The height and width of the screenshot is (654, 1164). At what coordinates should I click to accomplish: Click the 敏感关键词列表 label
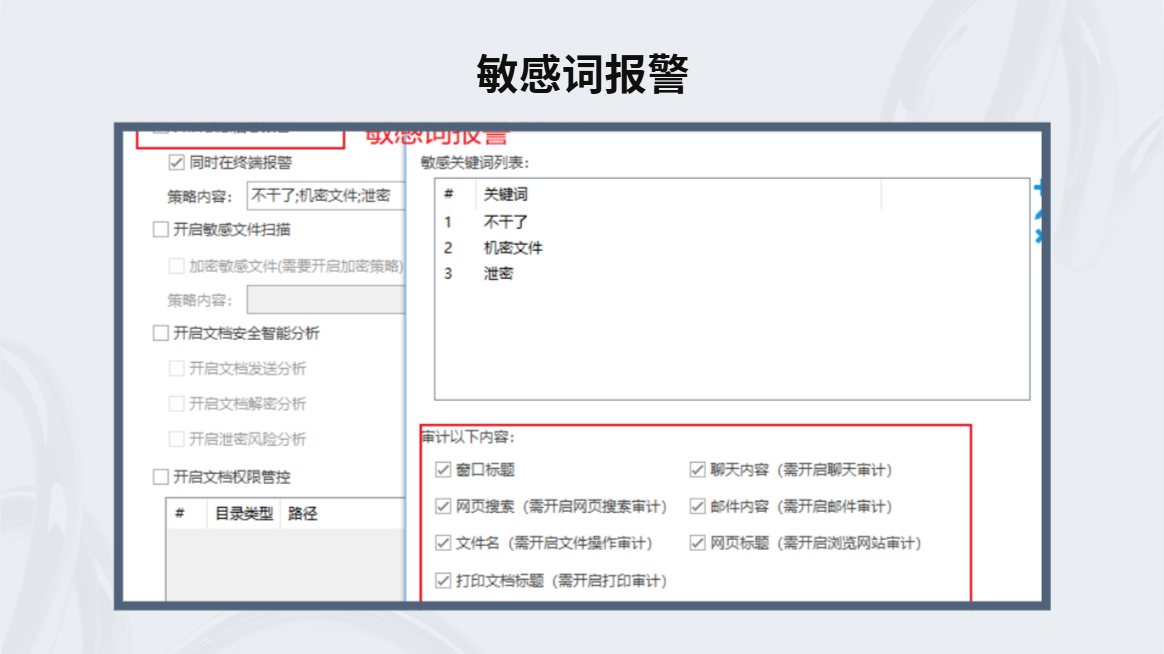pos(474,163)
